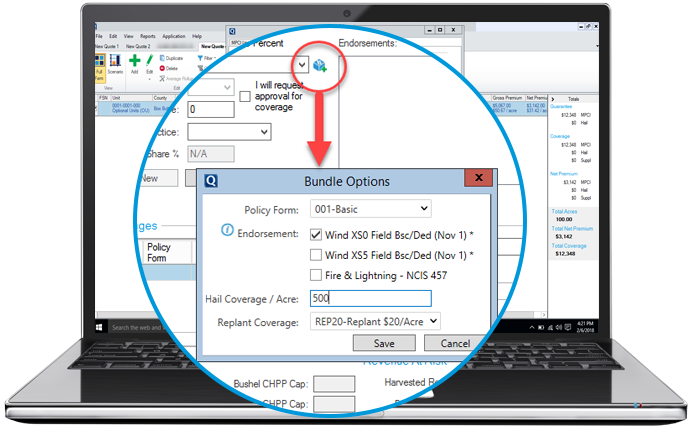The height and width of the screenshot is (434, 693).
Task: Open the Policy Form dropdown
Action: tap(370, 208)
